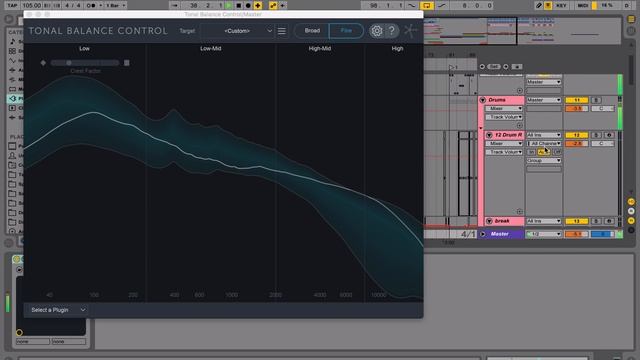Viewport: 640px width, 360px height.
Task: Open 12 Drum R All Ins input dropdown
Action: click(544, 135)
